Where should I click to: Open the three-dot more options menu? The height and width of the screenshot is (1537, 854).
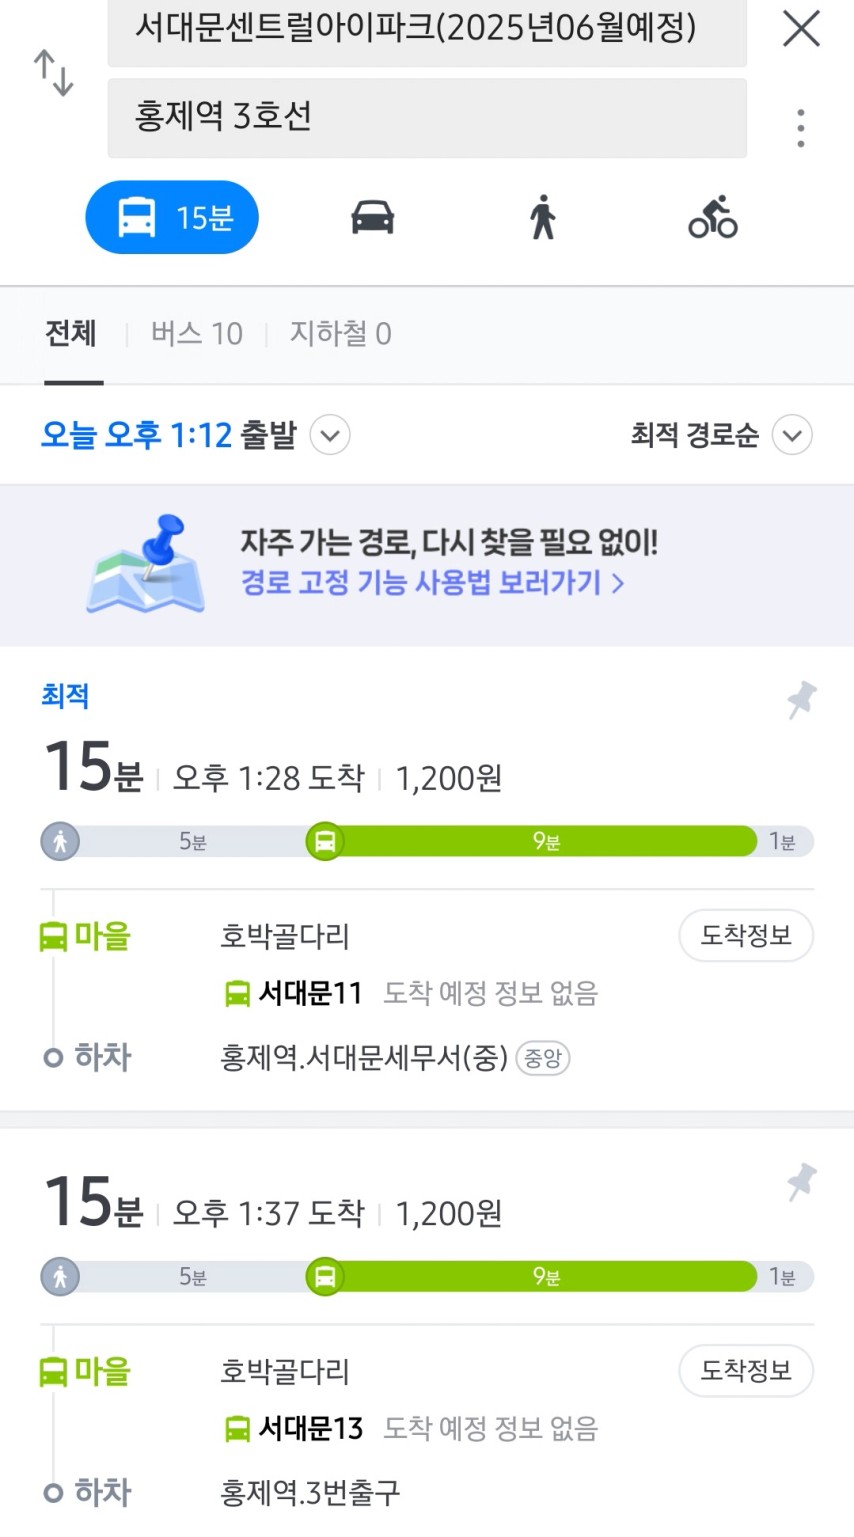tap(801, 128)
